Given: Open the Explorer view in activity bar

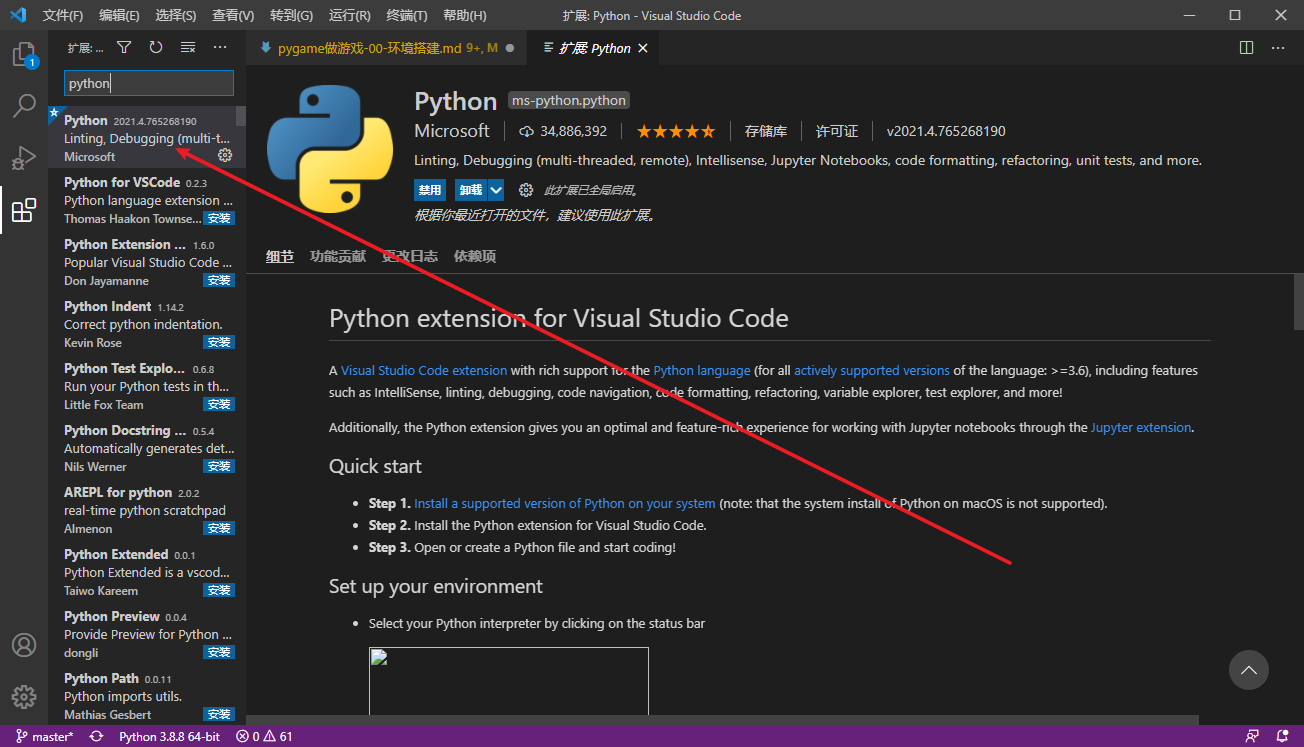Looking at the screenshot, I should (x=24, y=55).
